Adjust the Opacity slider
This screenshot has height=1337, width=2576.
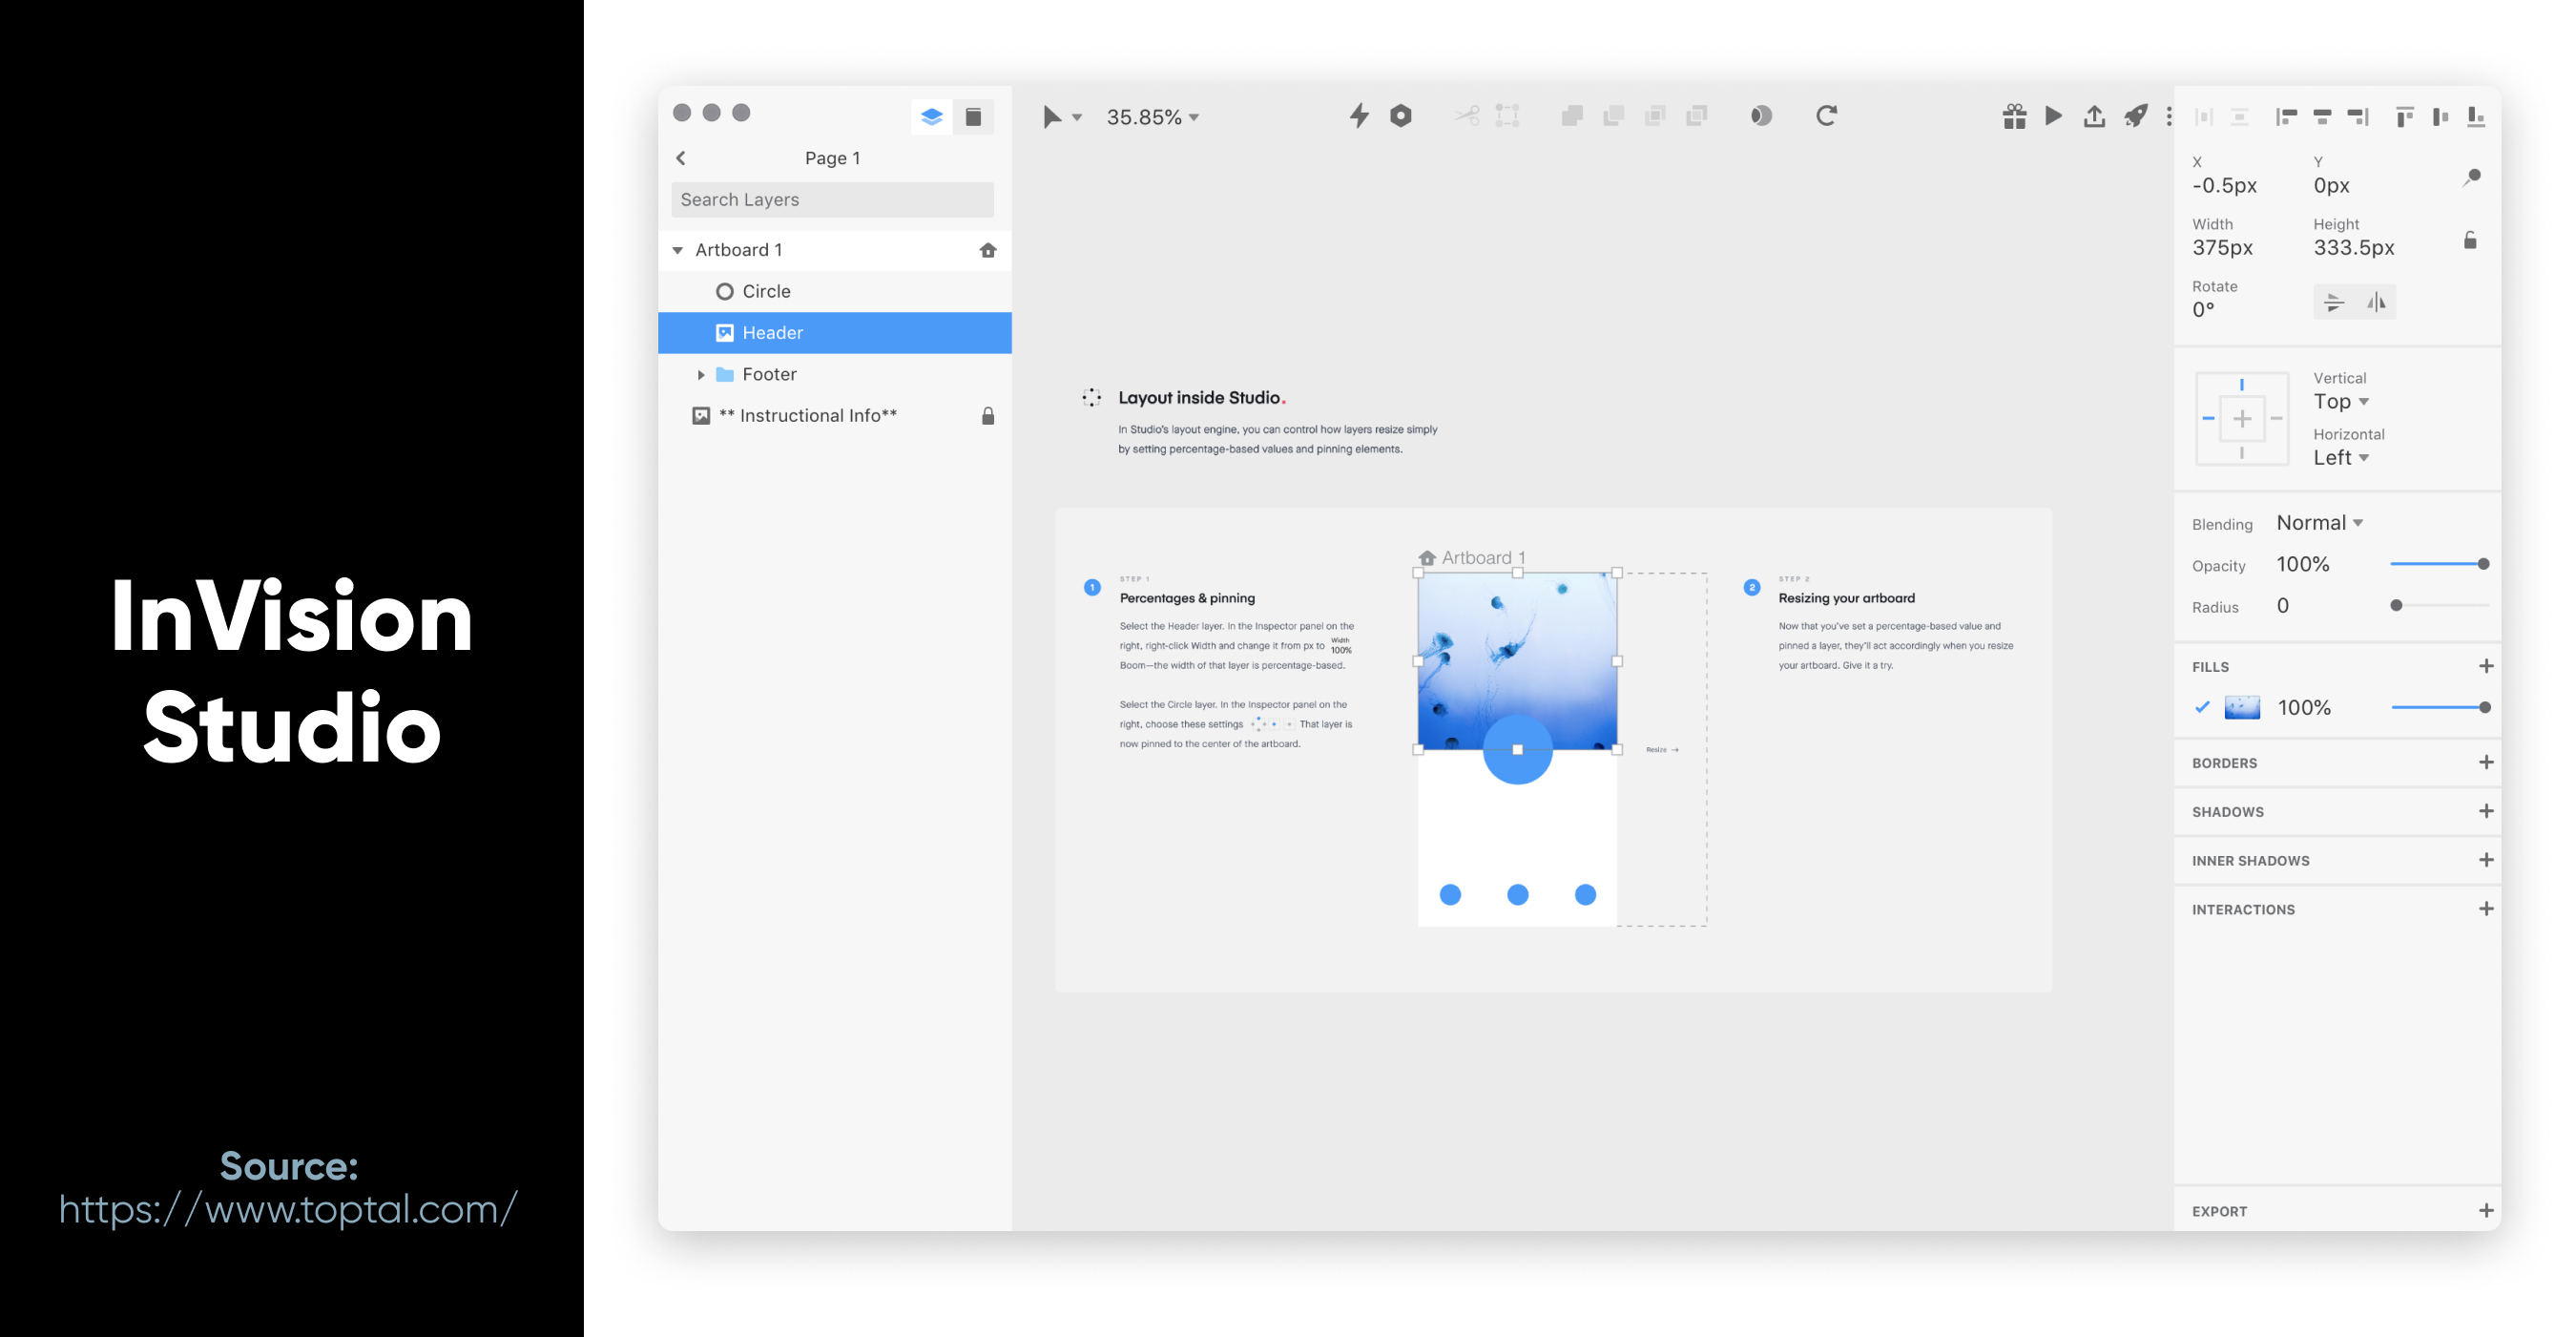point(2438,564)
